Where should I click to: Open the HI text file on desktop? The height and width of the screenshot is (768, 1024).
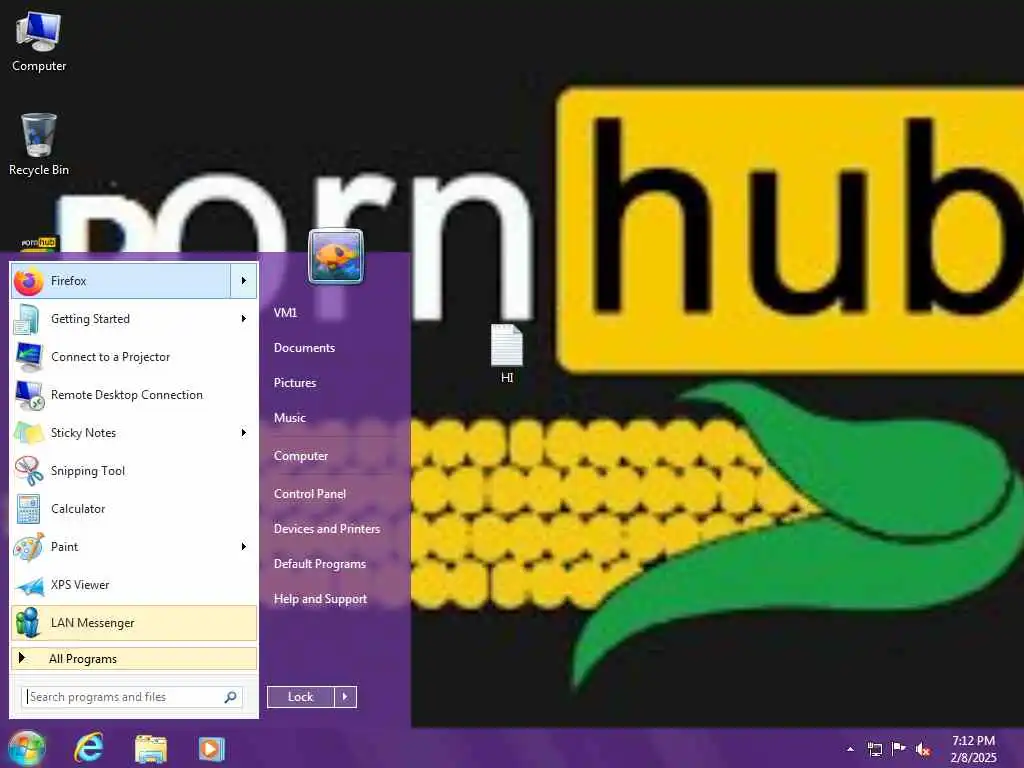click(x=507, y=353)
